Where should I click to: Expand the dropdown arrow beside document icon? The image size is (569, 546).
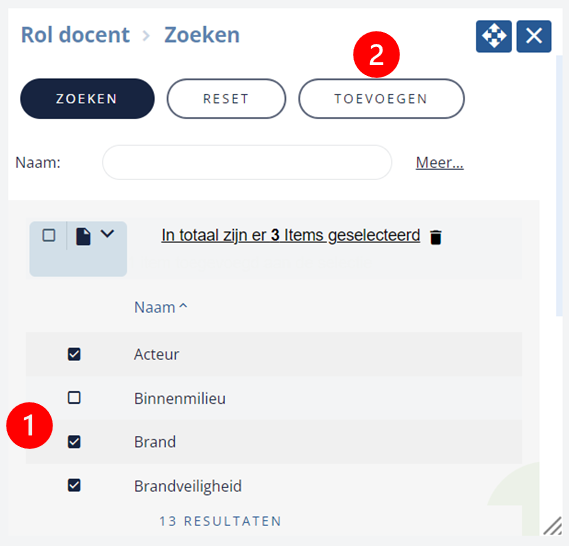[x=107, y=234]
